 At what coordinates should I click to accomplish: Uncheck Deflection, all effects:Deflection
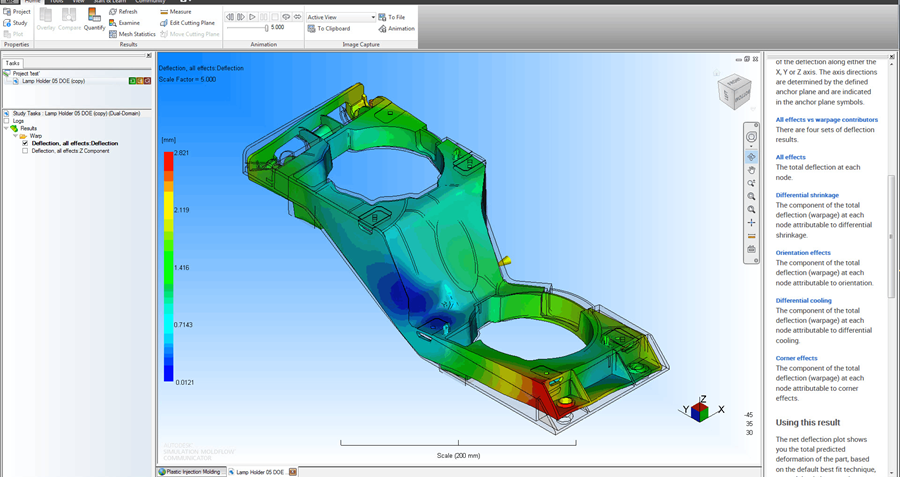[x=25, y=144]
